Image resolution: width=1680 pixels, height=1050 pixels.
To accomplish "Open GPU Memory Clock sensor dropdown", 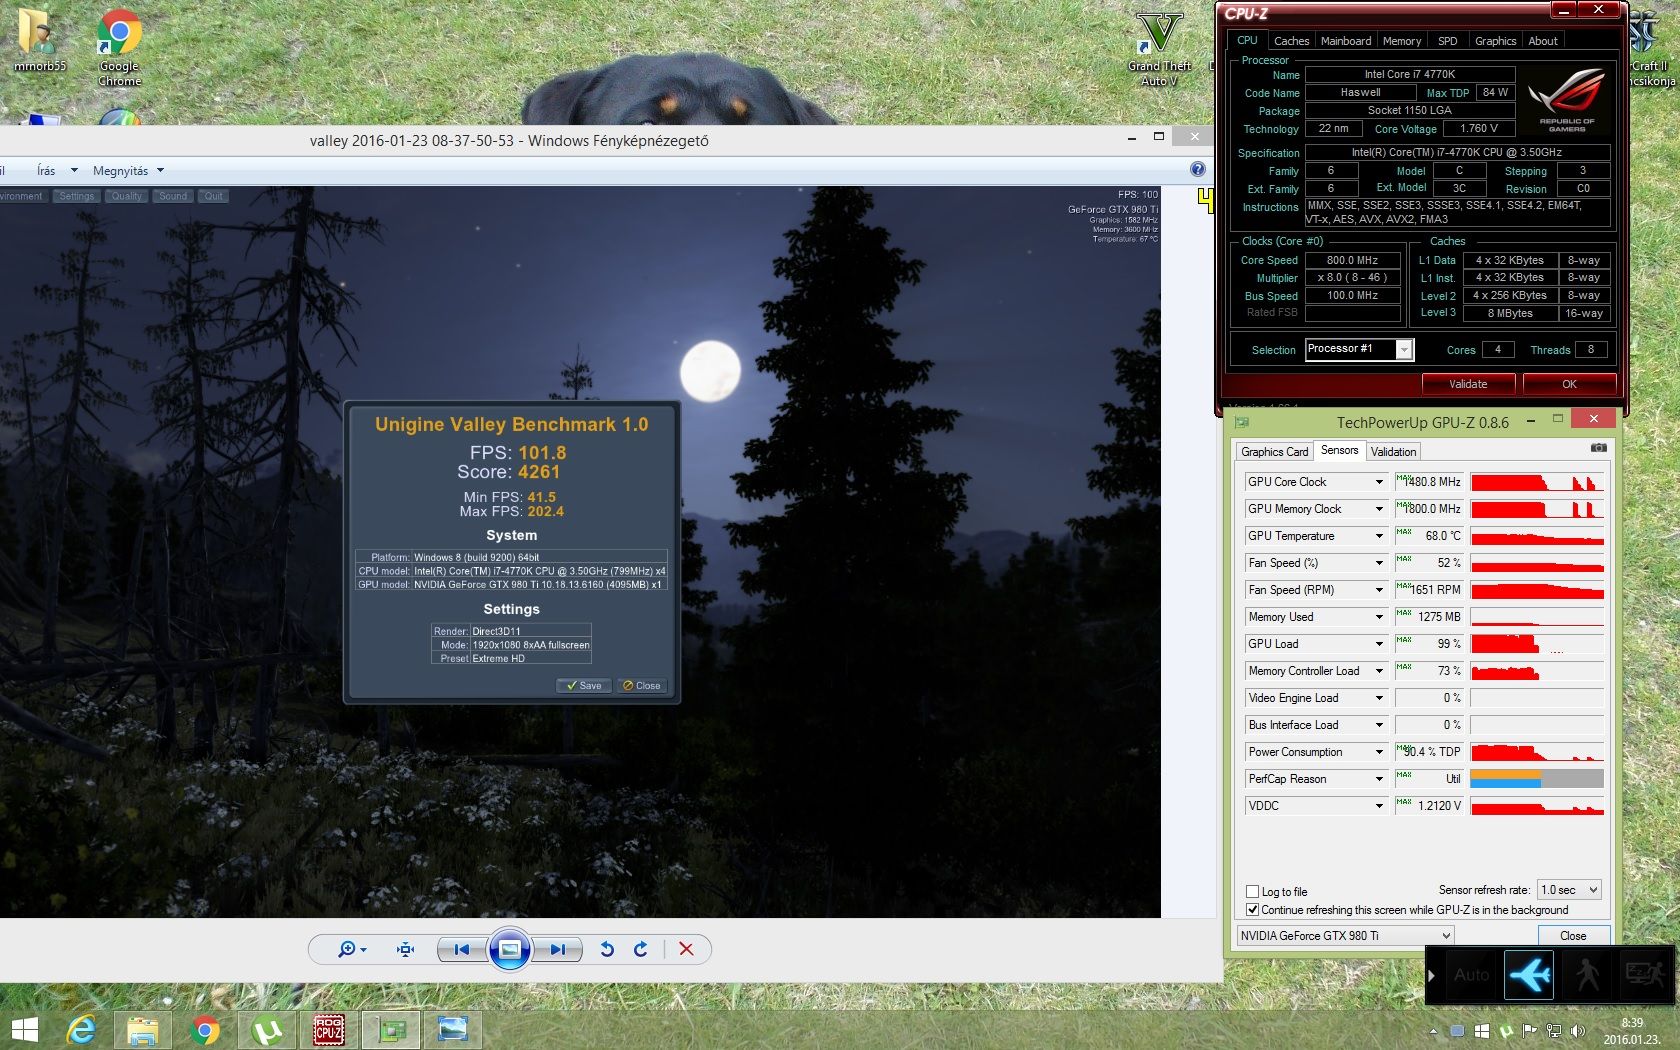I will coord(1379,509).
